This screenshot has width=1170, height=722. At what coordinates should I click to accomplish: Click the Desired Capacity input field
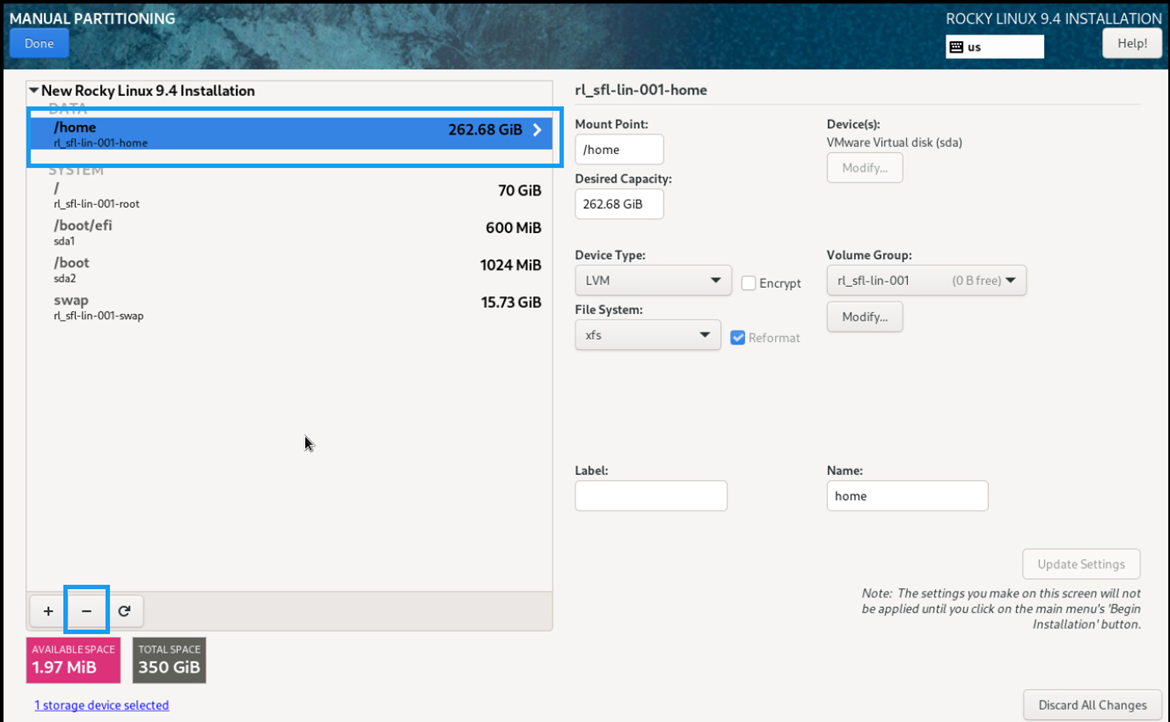[x=619, y=204]
